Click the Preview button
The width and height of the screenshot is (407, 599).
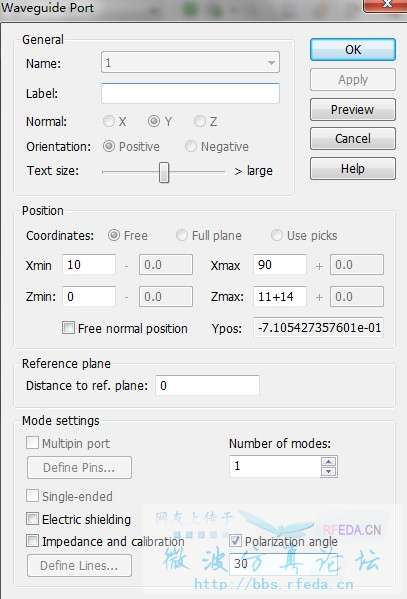[352, 110]
